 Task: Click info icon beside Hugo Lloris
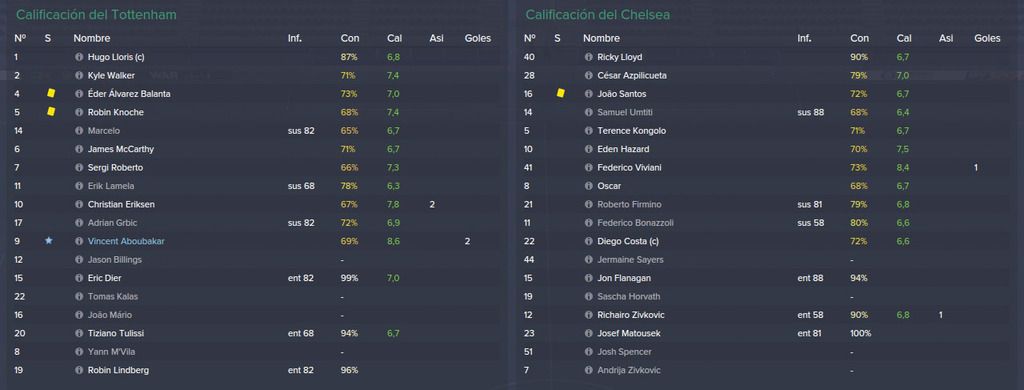click(79, 57)
